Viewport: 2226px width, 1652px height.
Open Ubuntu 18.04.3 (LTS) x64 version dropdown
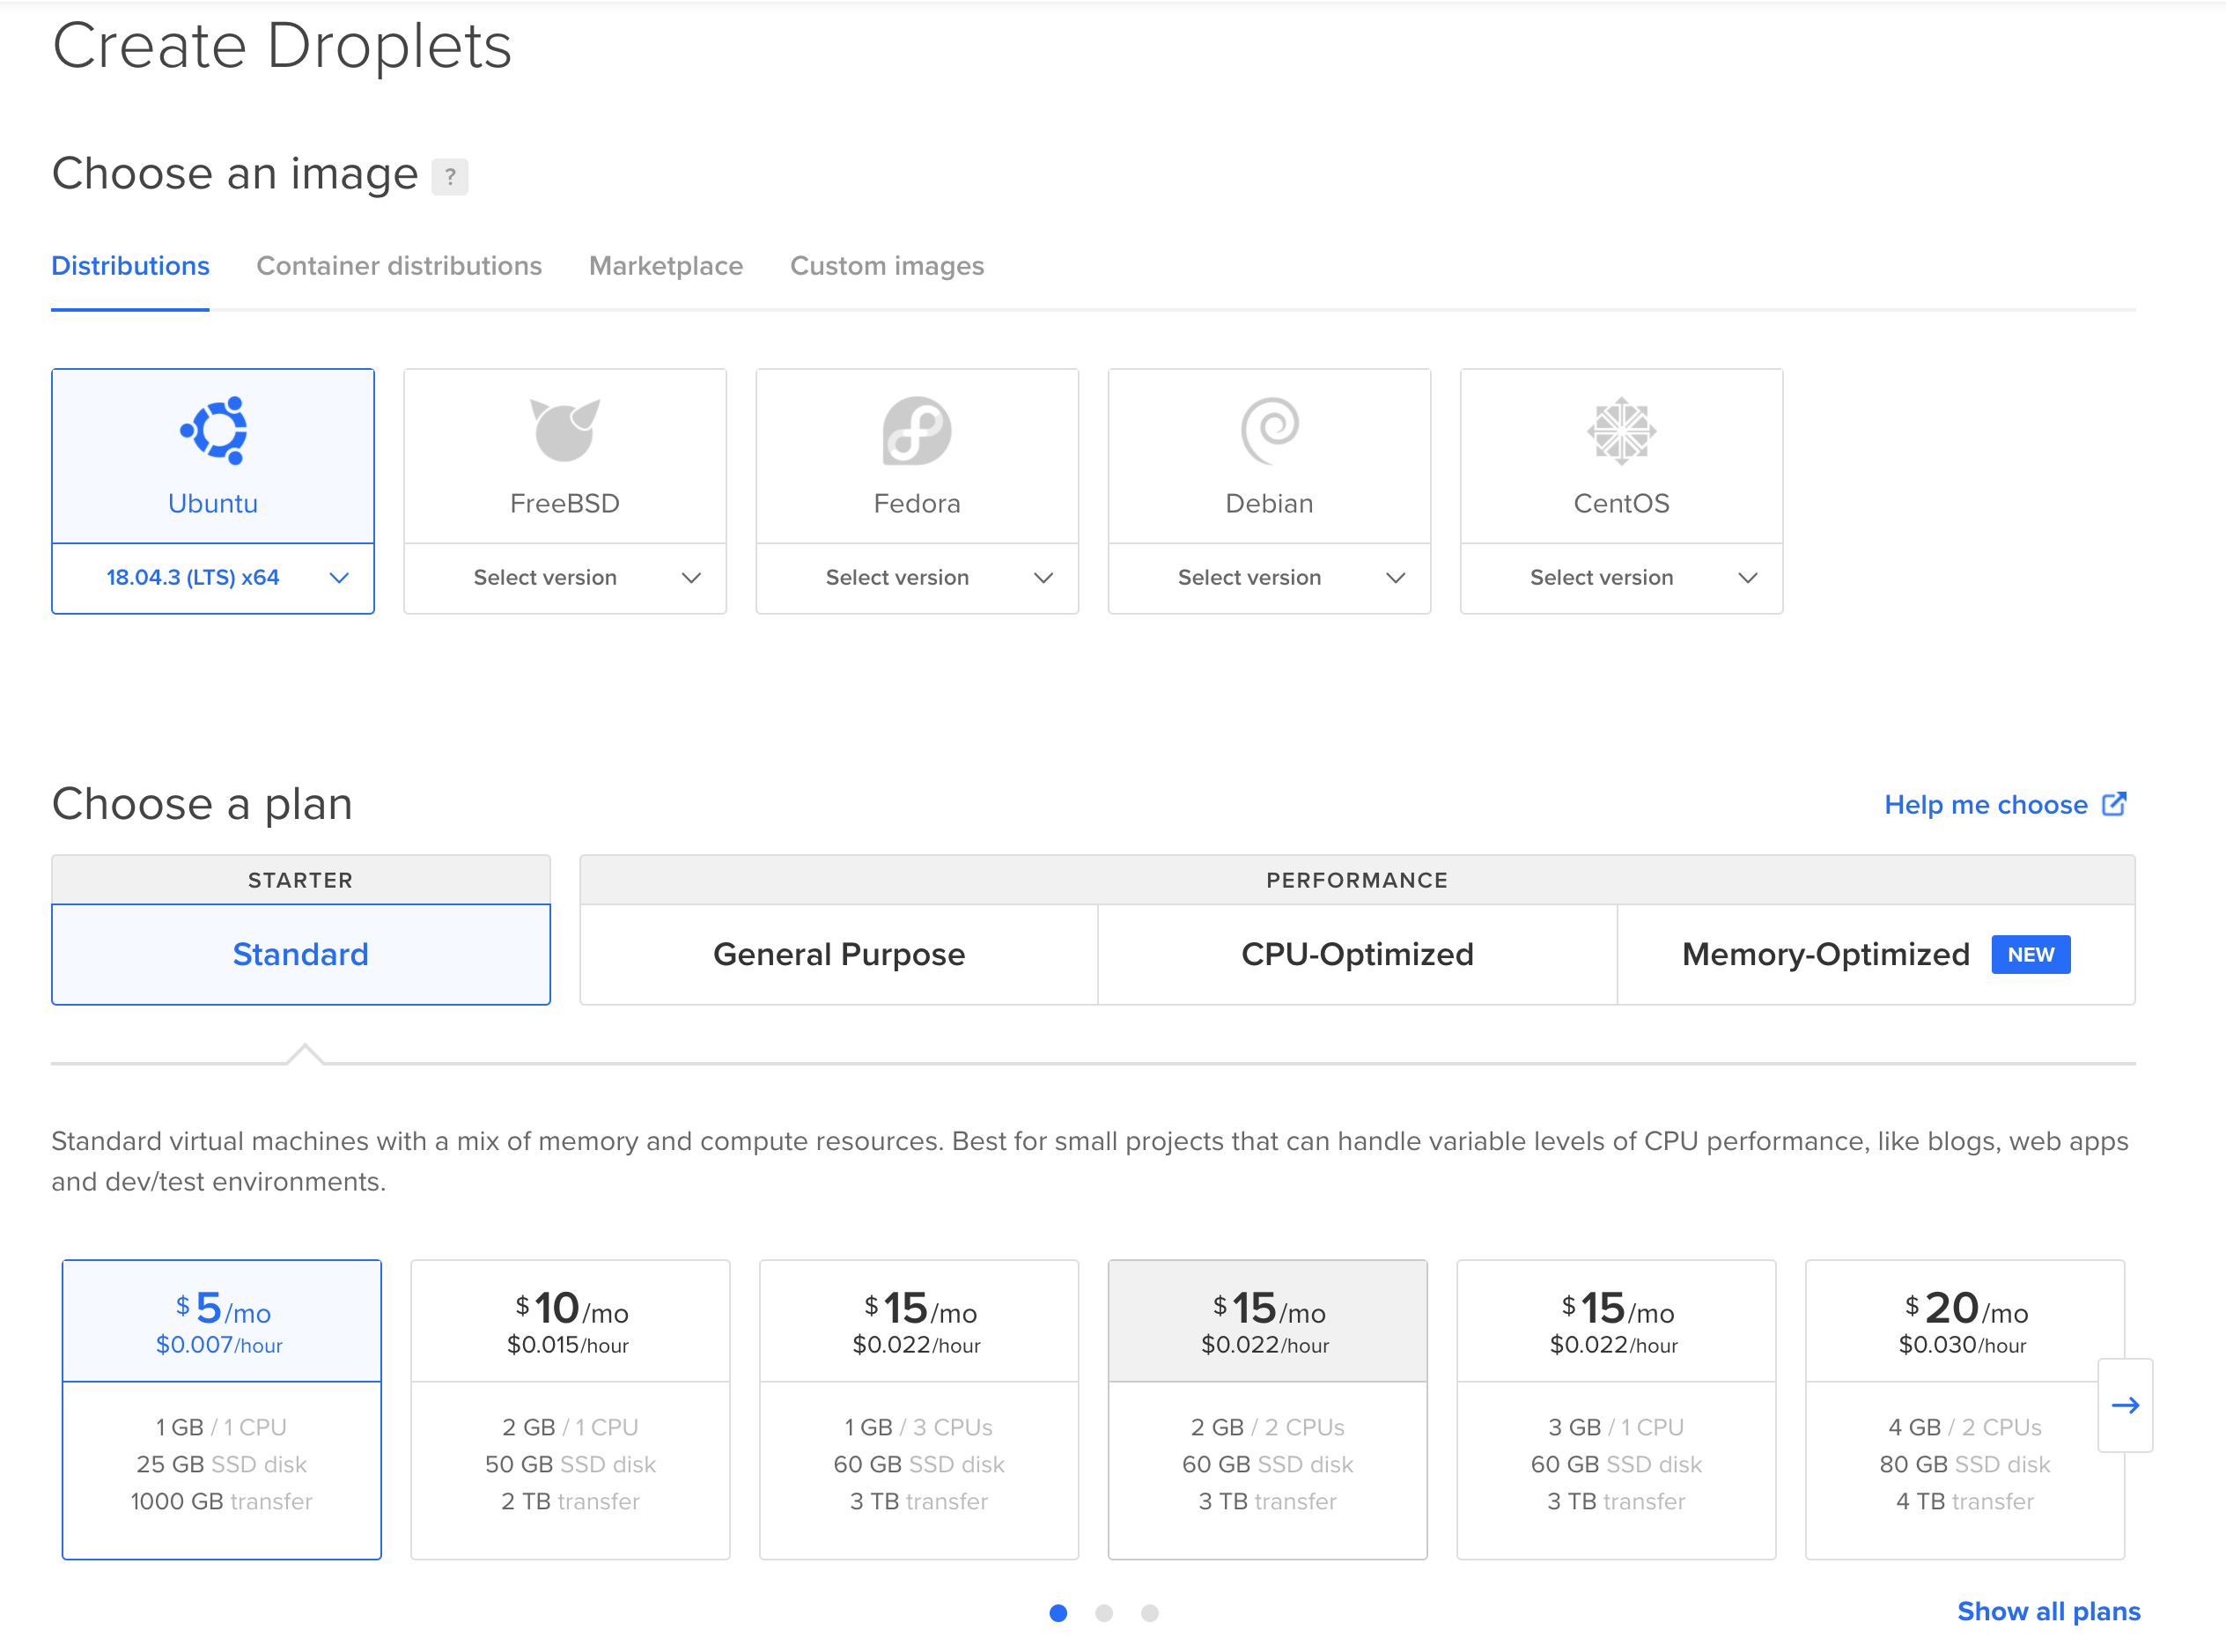pyautogui.click(x=213, y=578)
